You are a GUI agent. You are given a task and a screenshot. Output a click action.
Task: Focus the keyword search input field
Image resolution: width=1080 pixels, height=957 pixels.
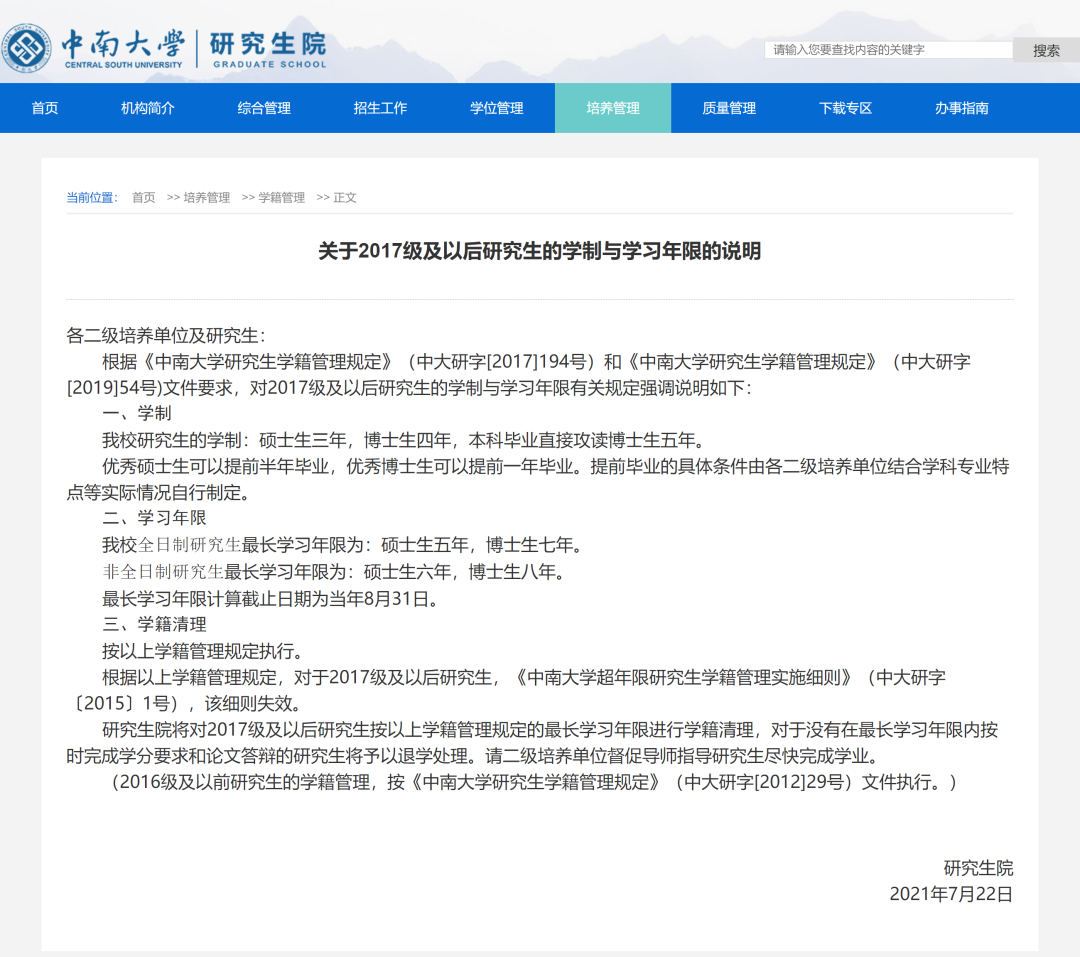888,50
